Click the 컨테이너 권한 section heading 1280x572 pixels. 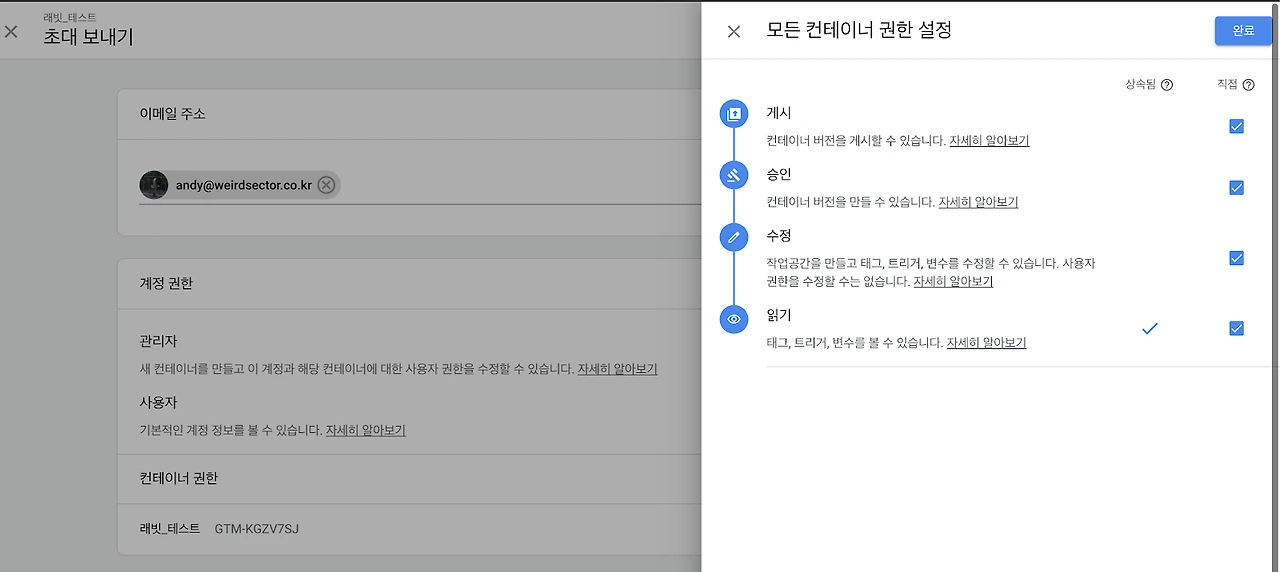(178, 478)
